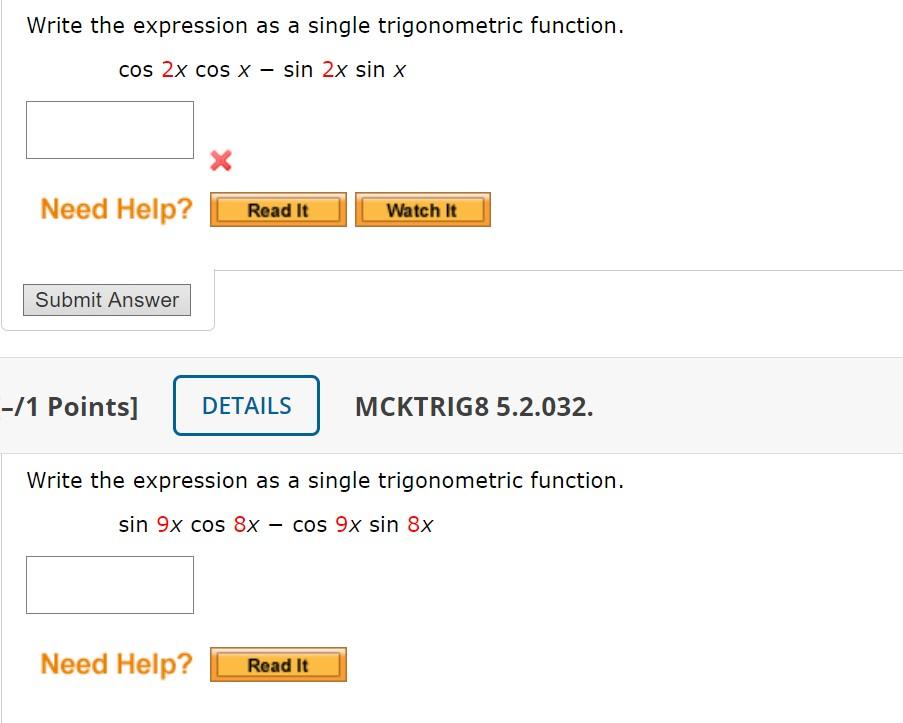Expand the DETAILS section

tap(246, 405)
